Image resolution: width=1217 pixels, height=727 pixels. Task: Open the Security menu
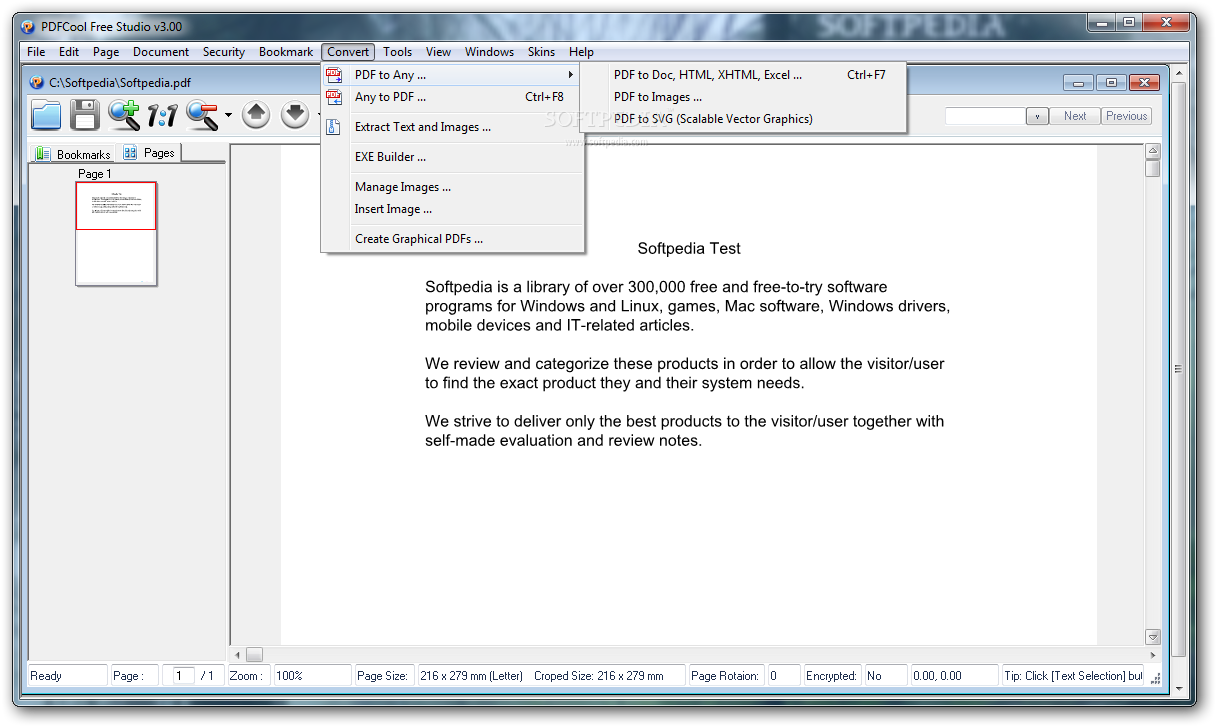coord(224,52)
